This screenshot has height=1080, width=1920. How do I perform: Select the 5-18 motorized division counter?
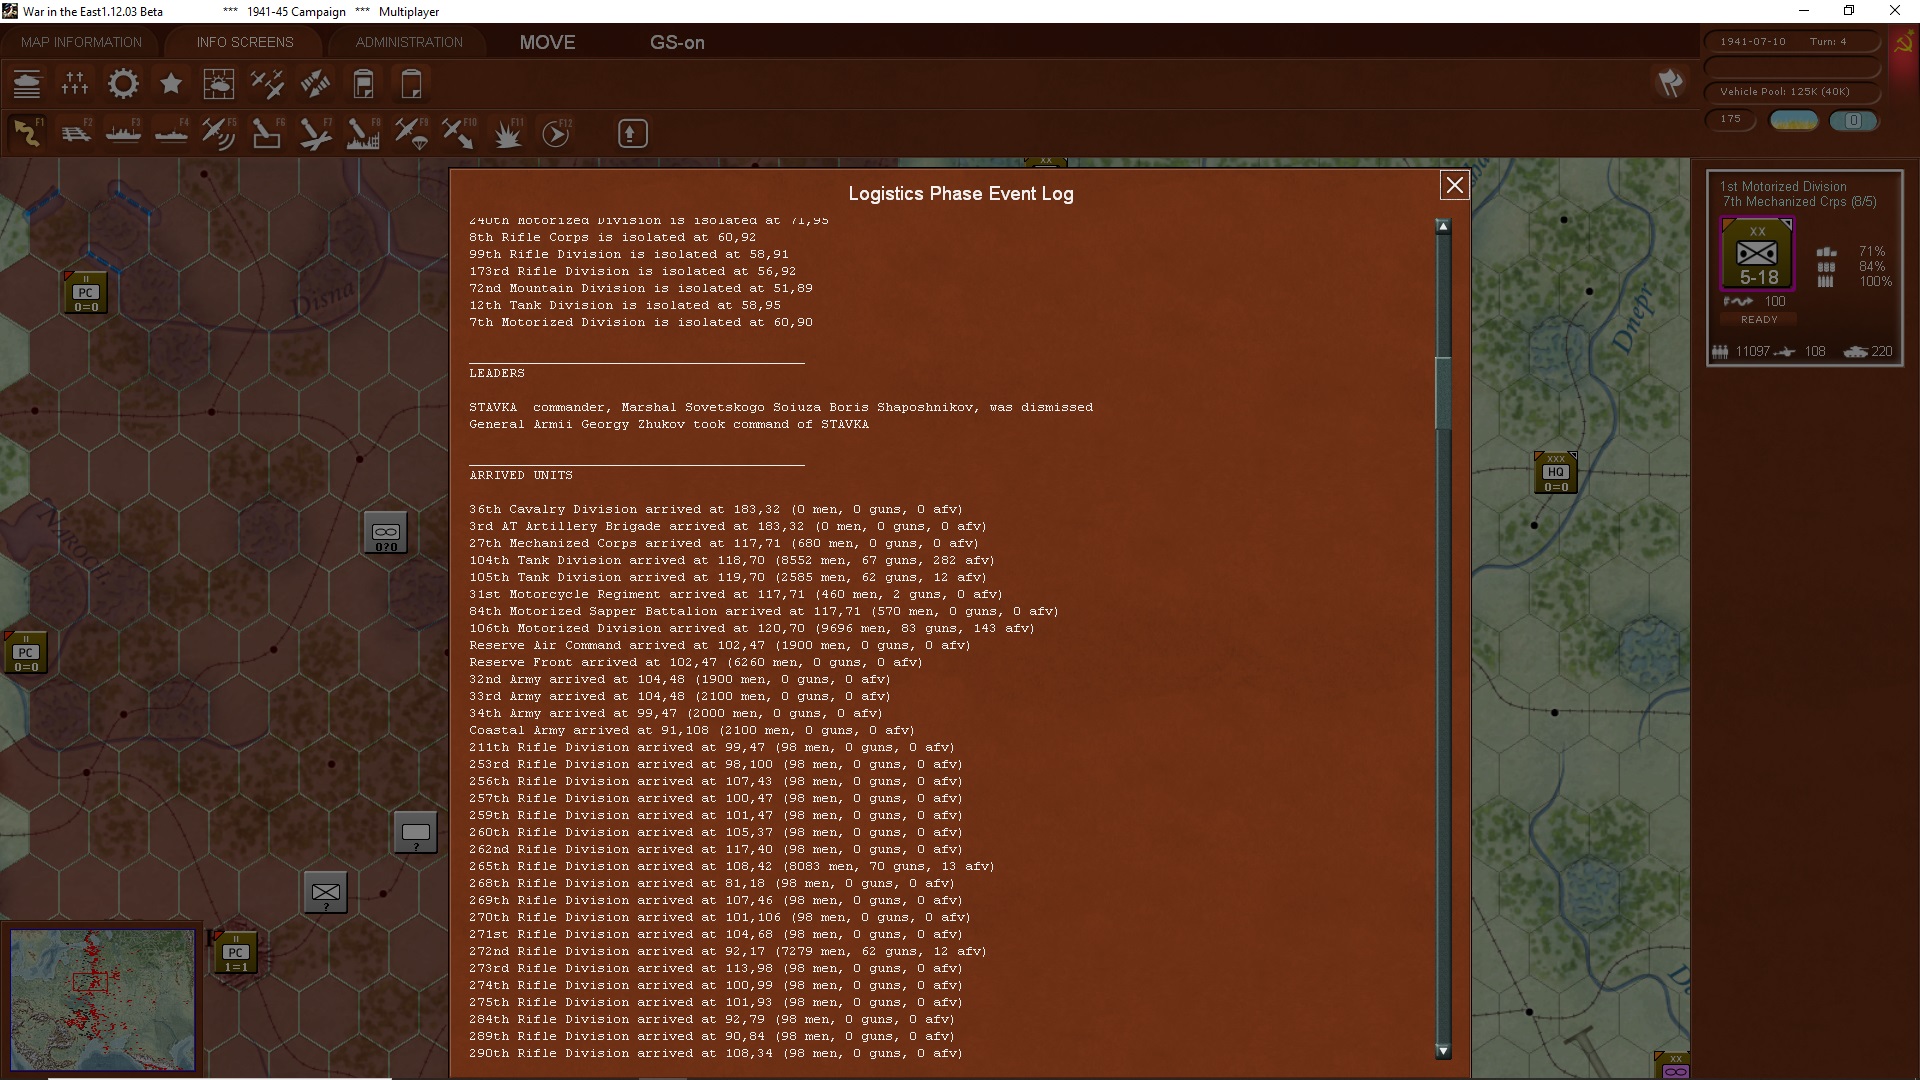[1757, 254]
